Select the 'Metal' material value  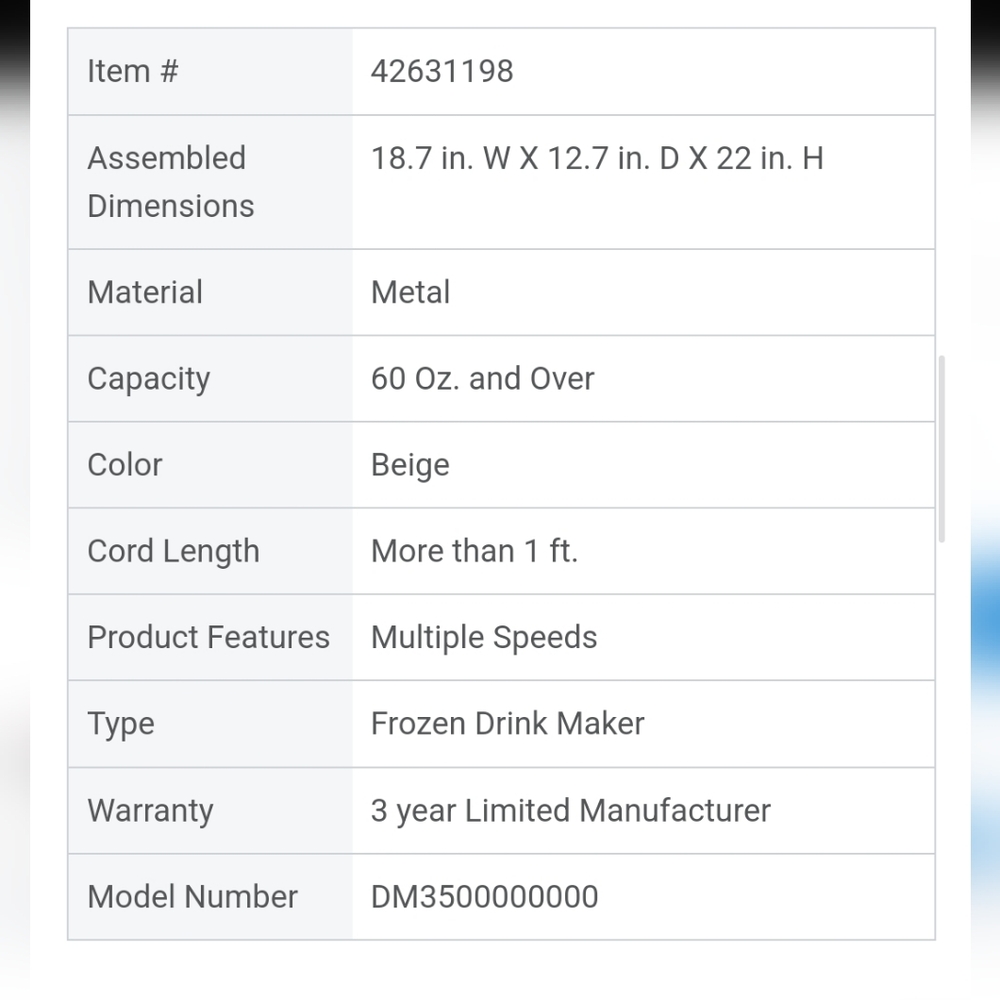click(x=410, y=293)
